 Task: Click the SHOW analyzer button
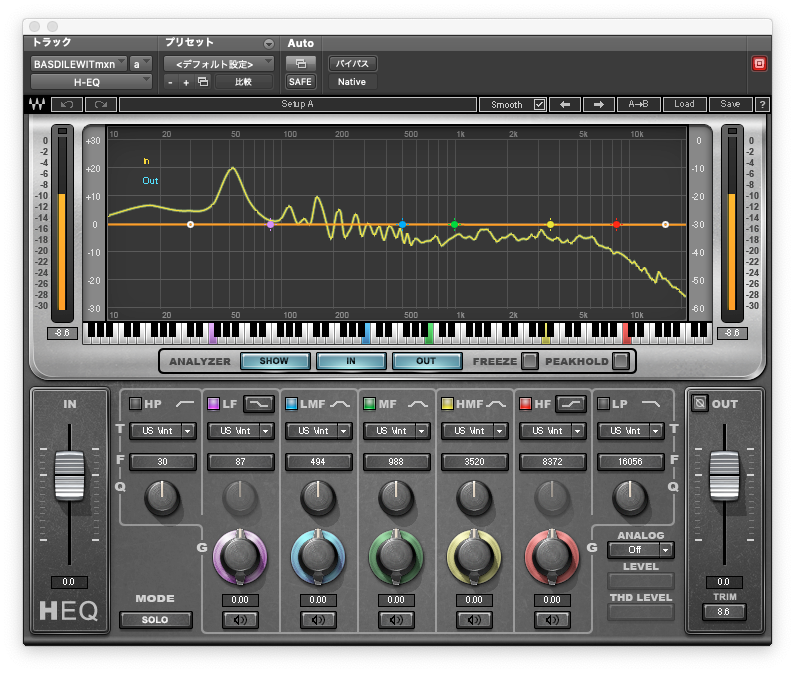pos(275,361)
